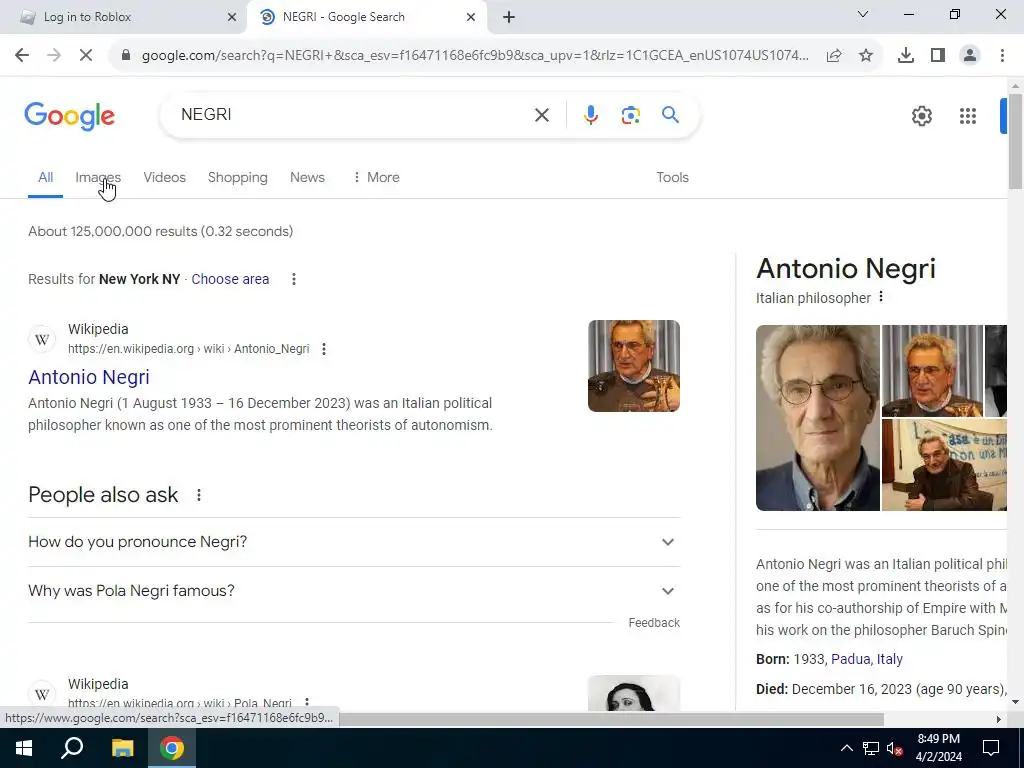Image resolution: width=1024 pixels, height=768 pixels.
Task: Click the Google logo
Action: click(x=69, y=116)
